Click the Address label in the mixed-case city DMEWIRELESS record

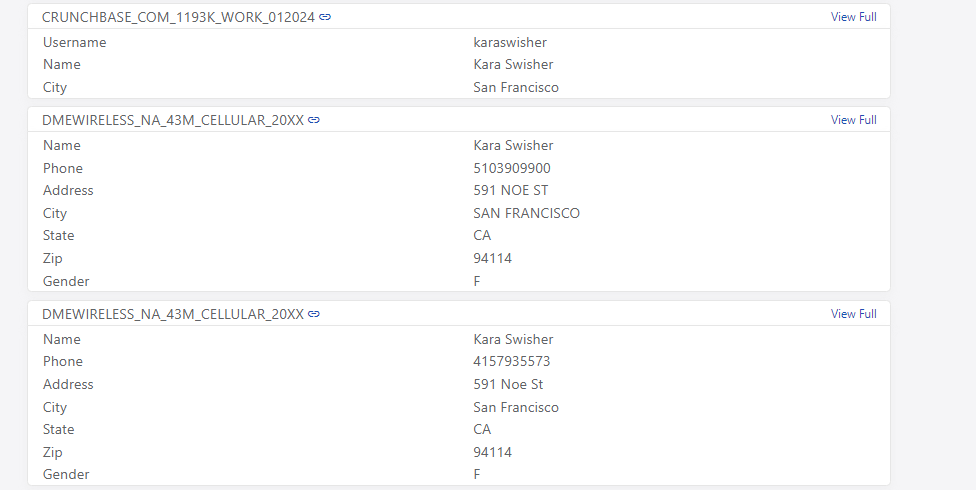[68, 384]
